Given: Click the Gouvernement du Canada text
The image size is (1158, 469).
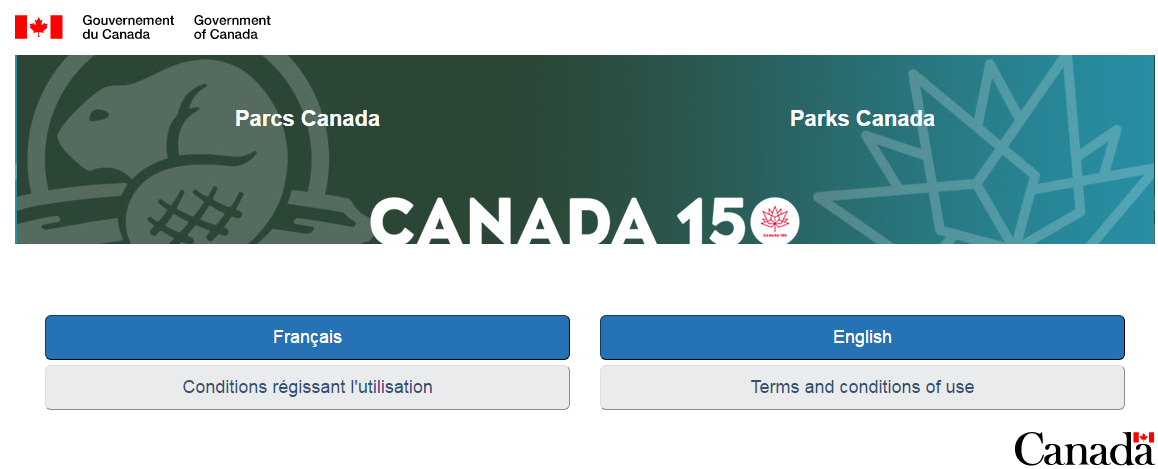Looking at the screenshot, I should click(x=127, y=27).
